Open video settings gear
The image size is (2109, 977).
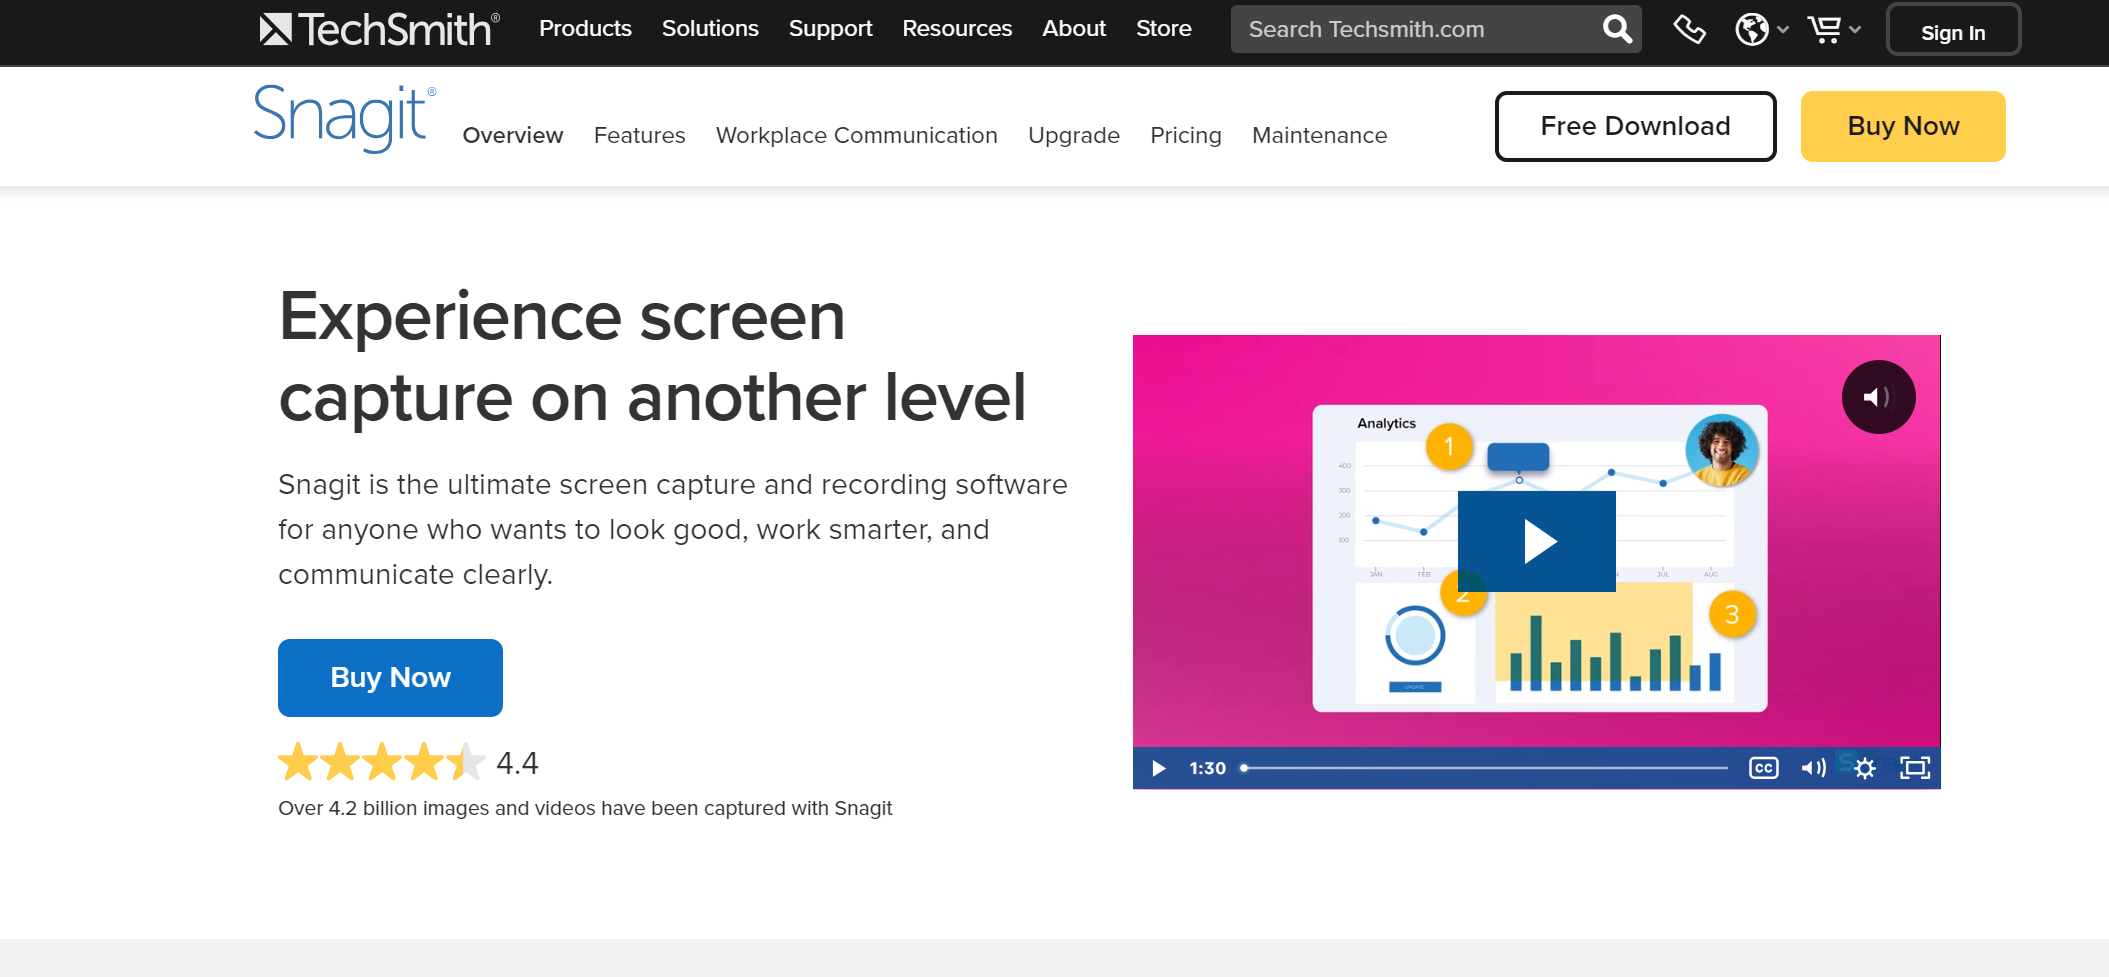[x=1865, y=768]
